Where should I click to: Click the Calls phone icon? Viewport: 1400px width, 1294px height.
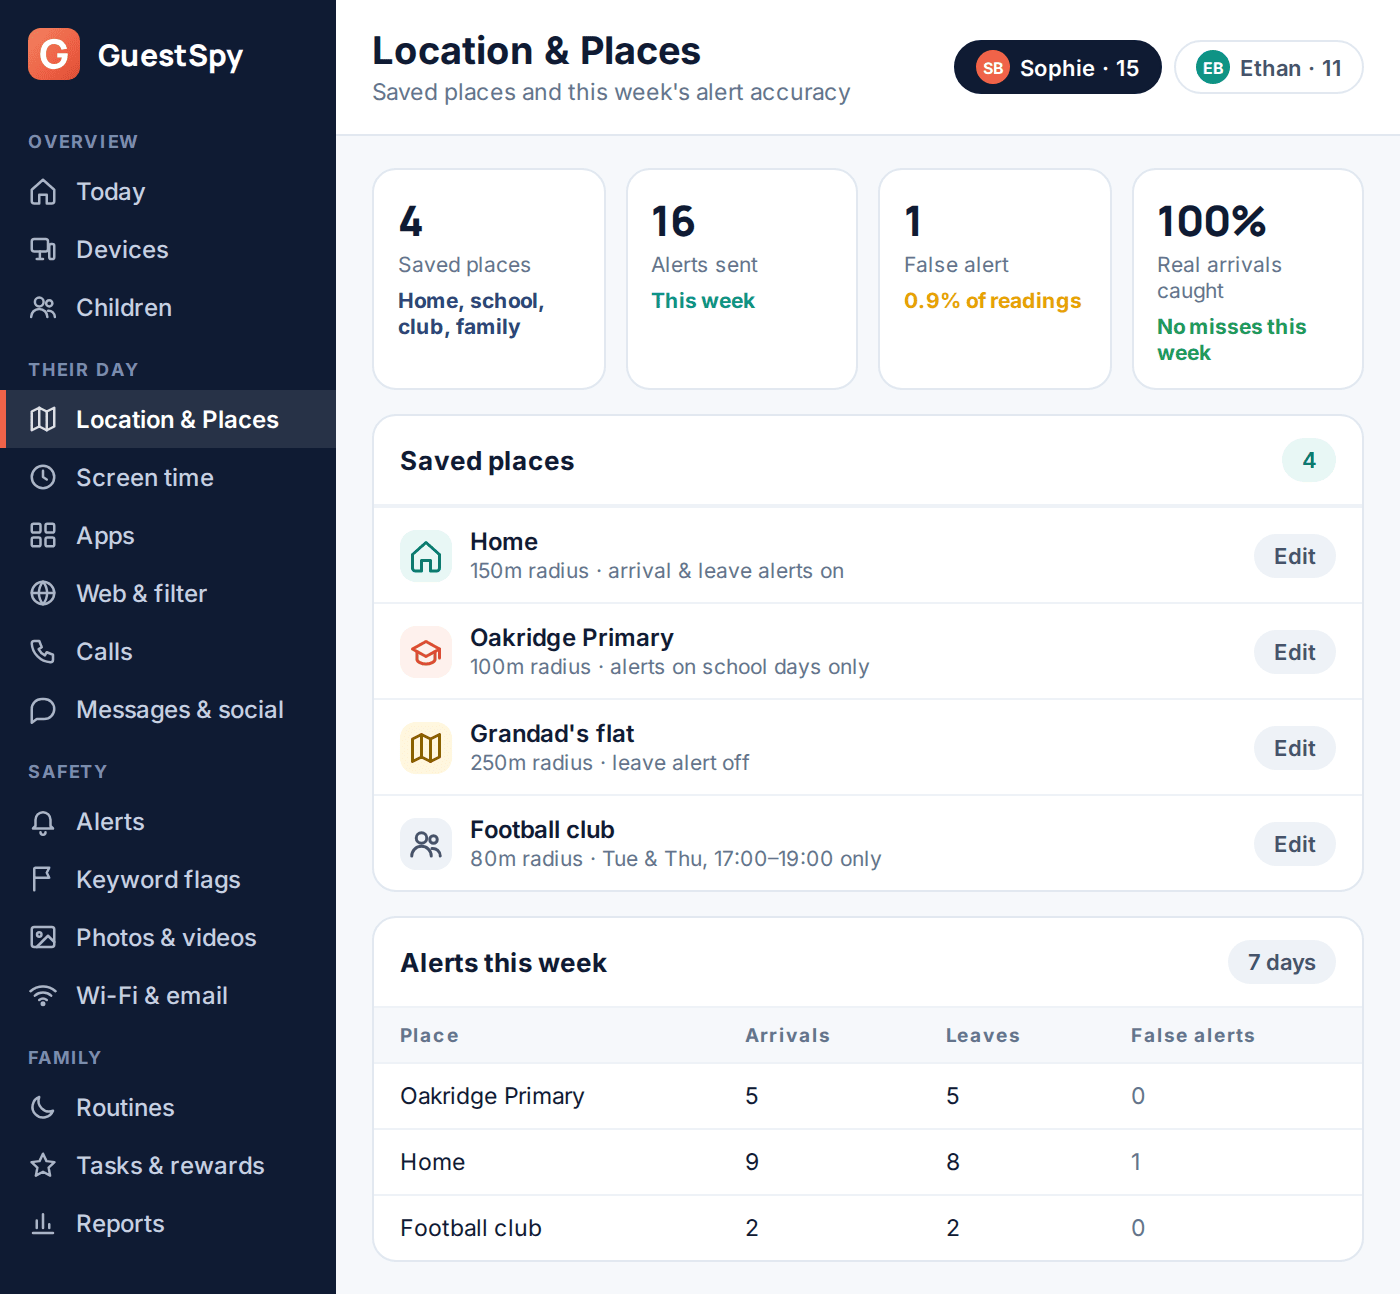click(43, 652)
